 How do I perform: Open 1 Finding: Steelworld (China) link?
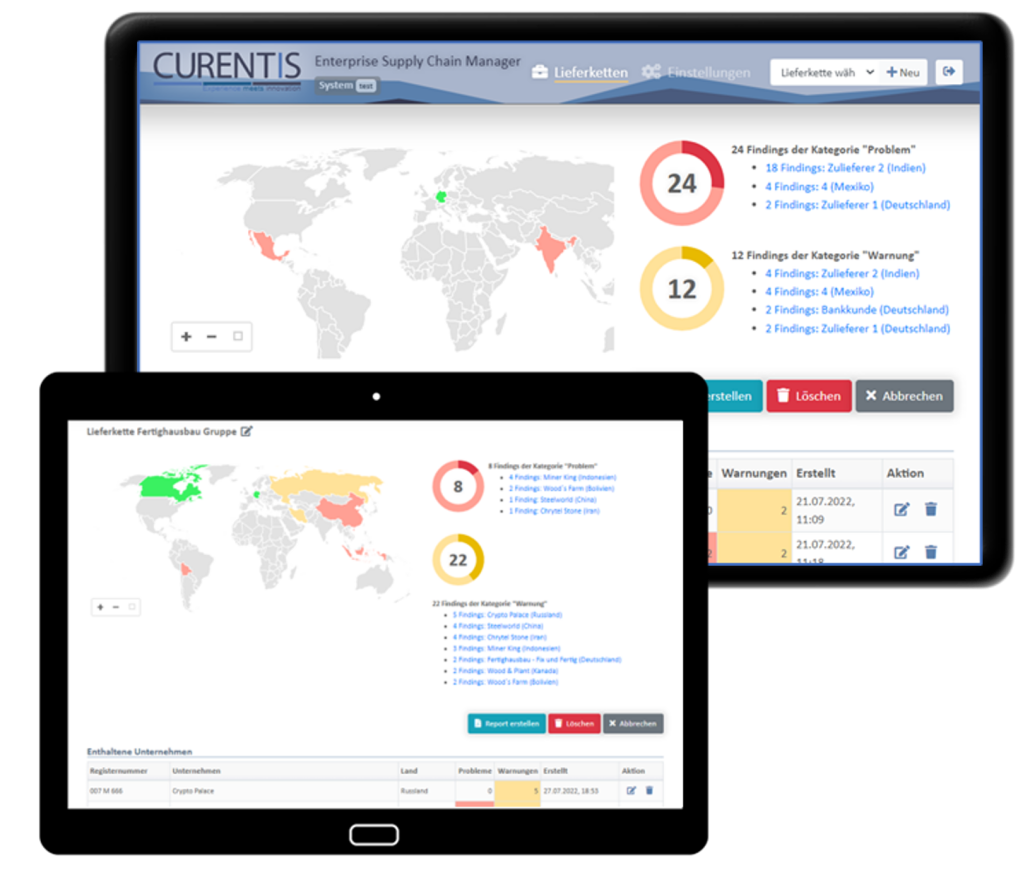[x=552, y=500]
